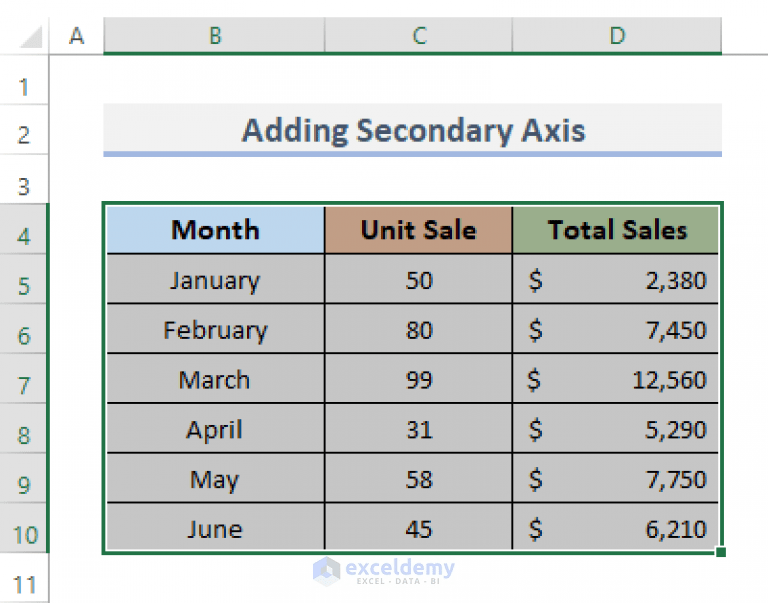Select row 10 header
The height and width of the screenshot is (603, 768).
click(x=24, y=534)
